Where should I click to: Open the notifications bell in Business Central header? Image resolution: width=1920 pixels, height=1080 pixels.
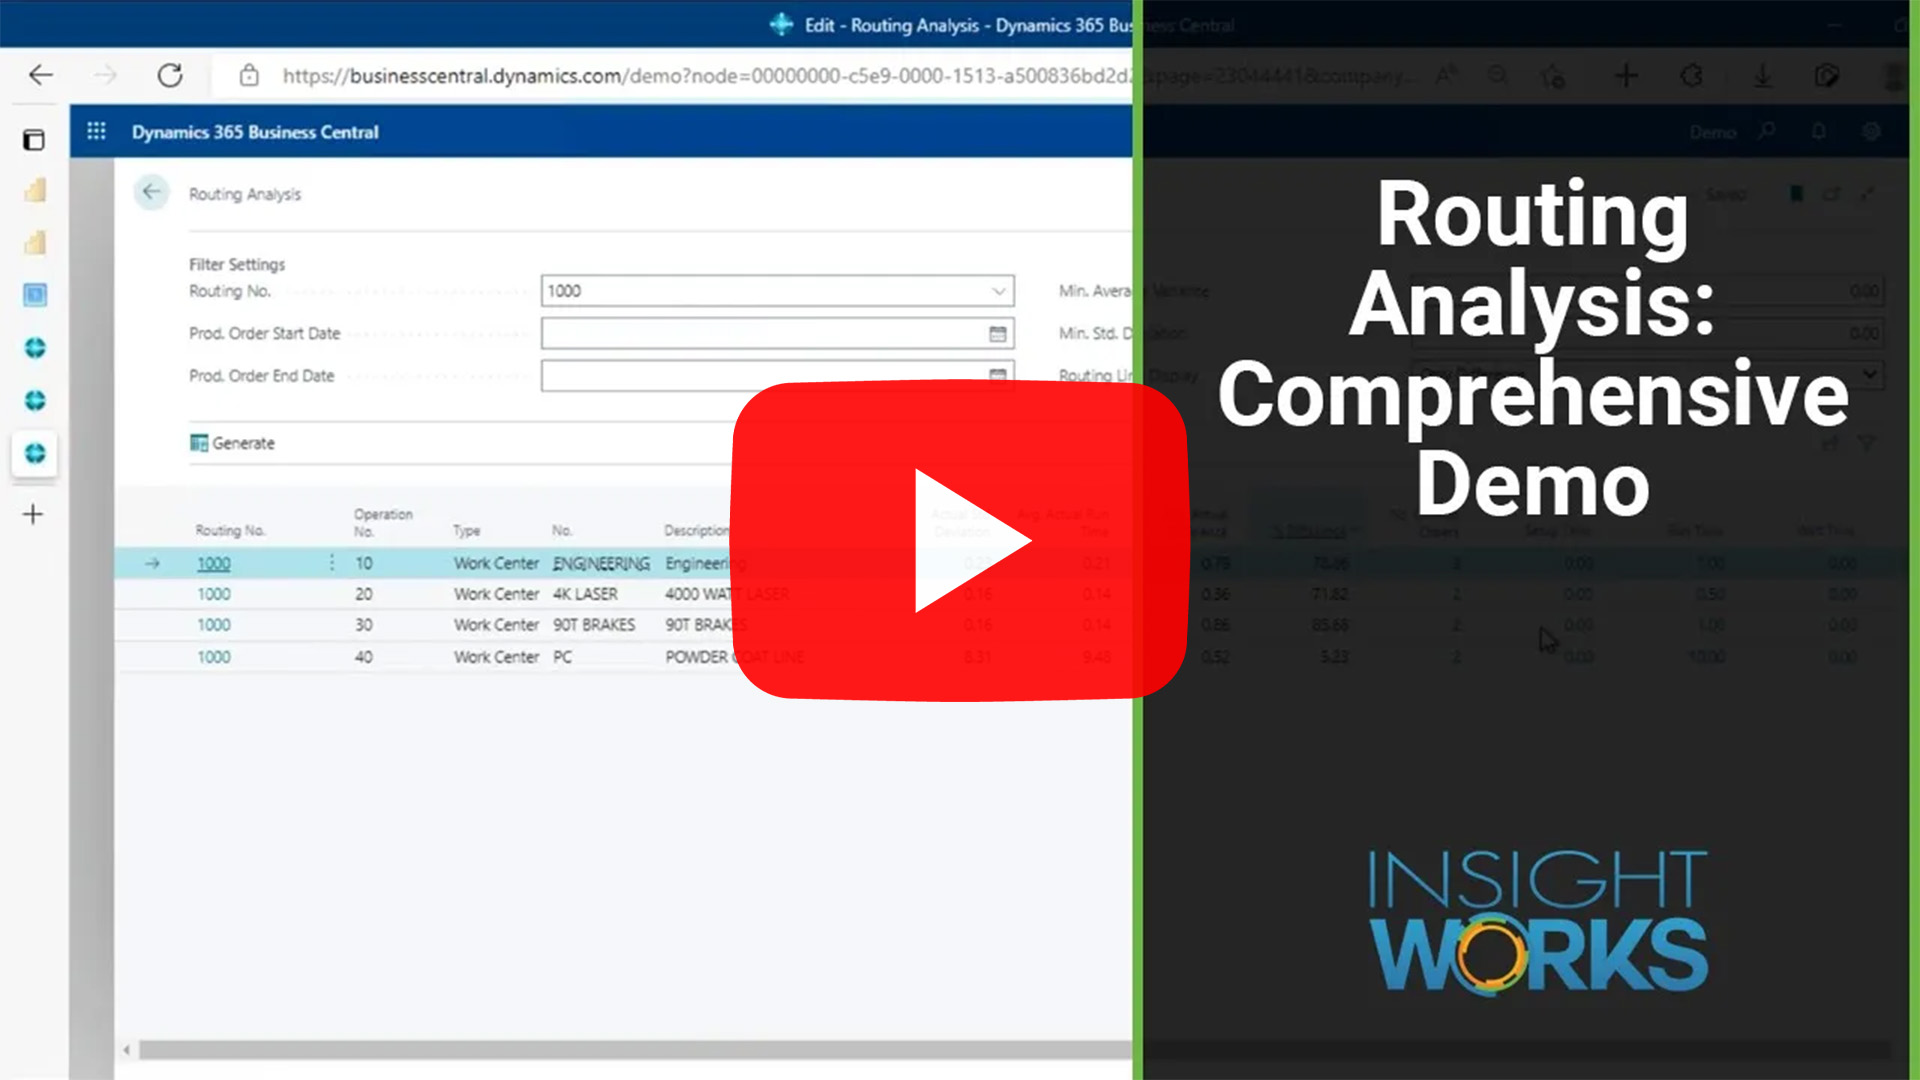tap(1818, 131)
